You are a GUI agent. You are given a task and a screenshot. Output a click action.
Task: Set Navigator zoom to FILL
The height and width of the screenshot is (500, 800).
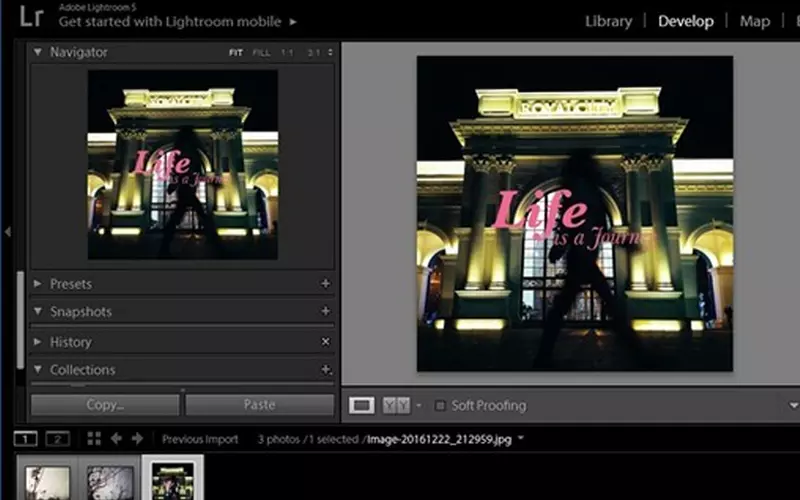[261, 53]
